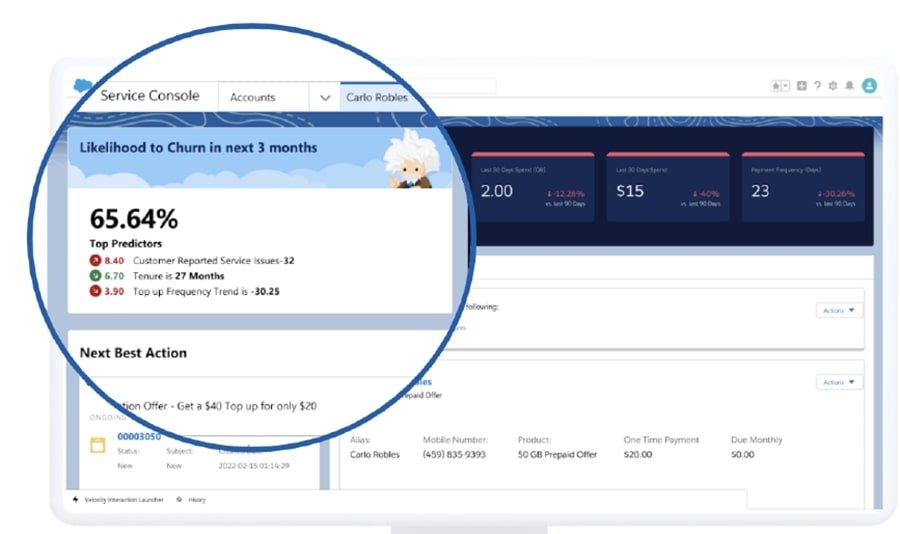Click the user profile avatar

tap(869, 86)
